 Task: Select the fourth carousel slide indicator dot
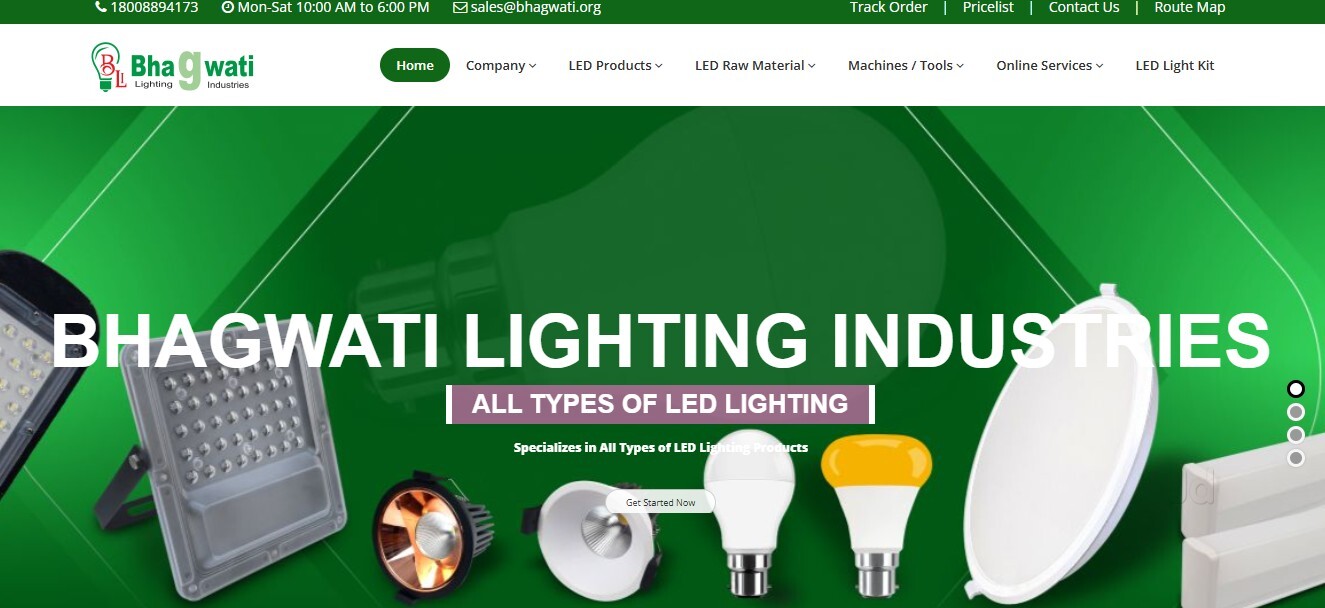[1296, 458]
